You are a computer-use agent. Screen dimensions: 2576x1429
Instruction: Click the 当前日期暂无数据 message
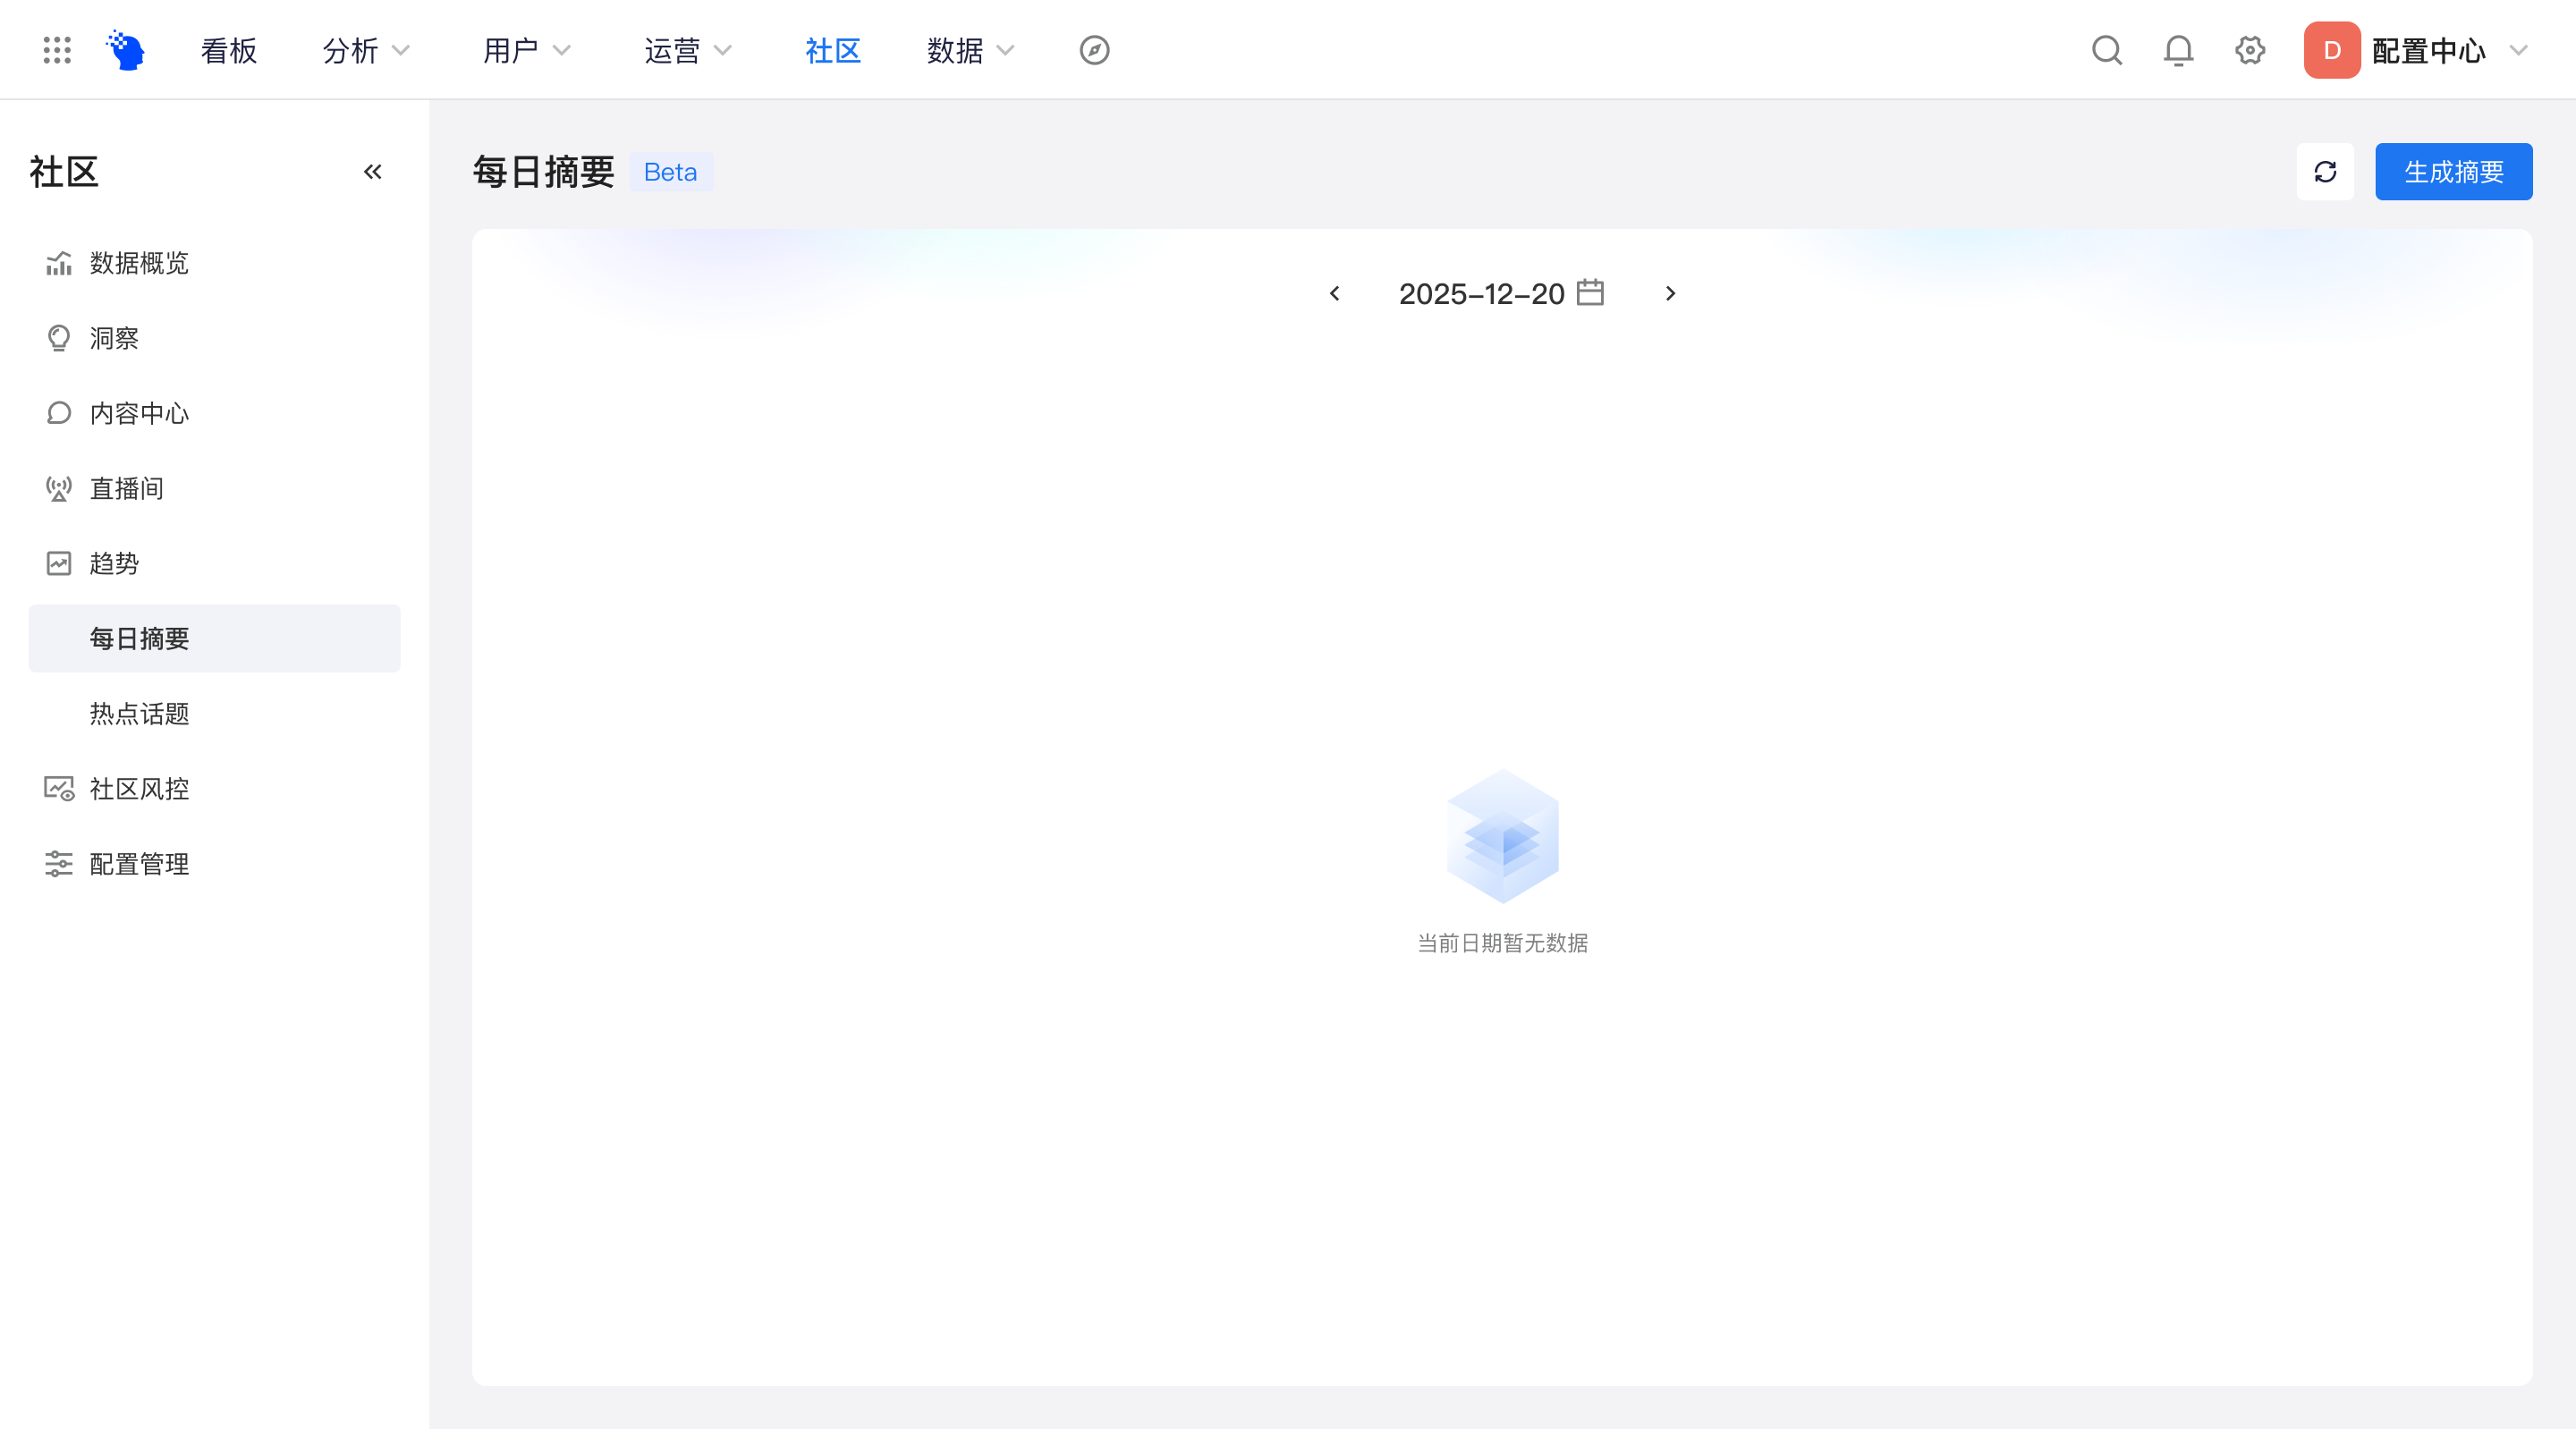1502,943
